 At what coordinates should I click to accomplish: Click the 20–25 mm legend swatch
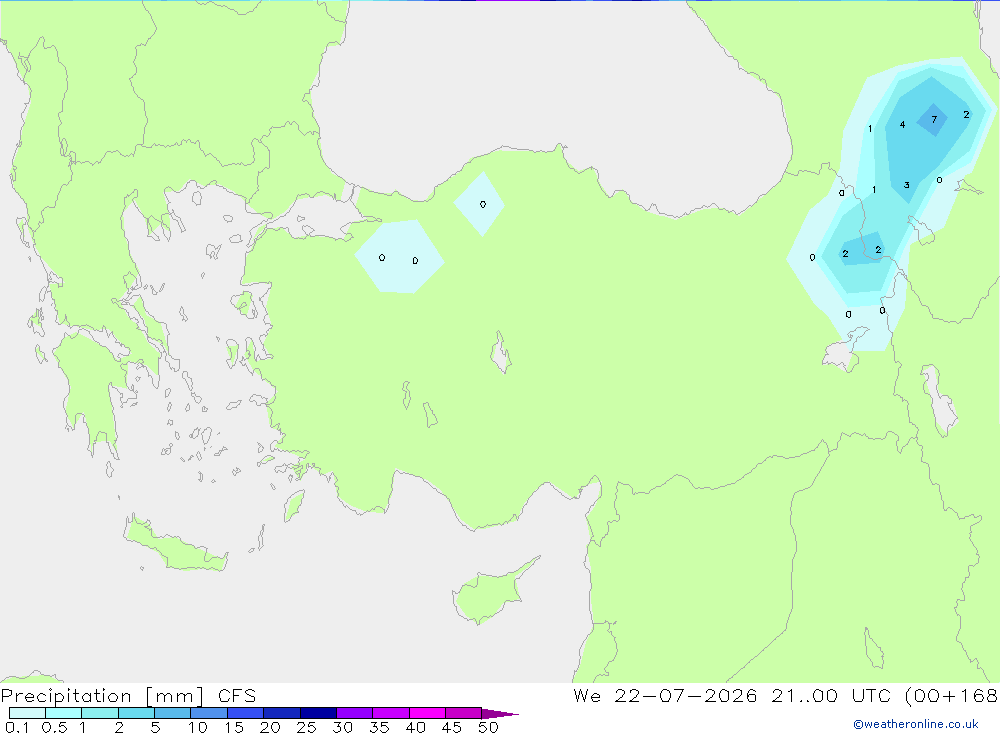coord(282,713)
